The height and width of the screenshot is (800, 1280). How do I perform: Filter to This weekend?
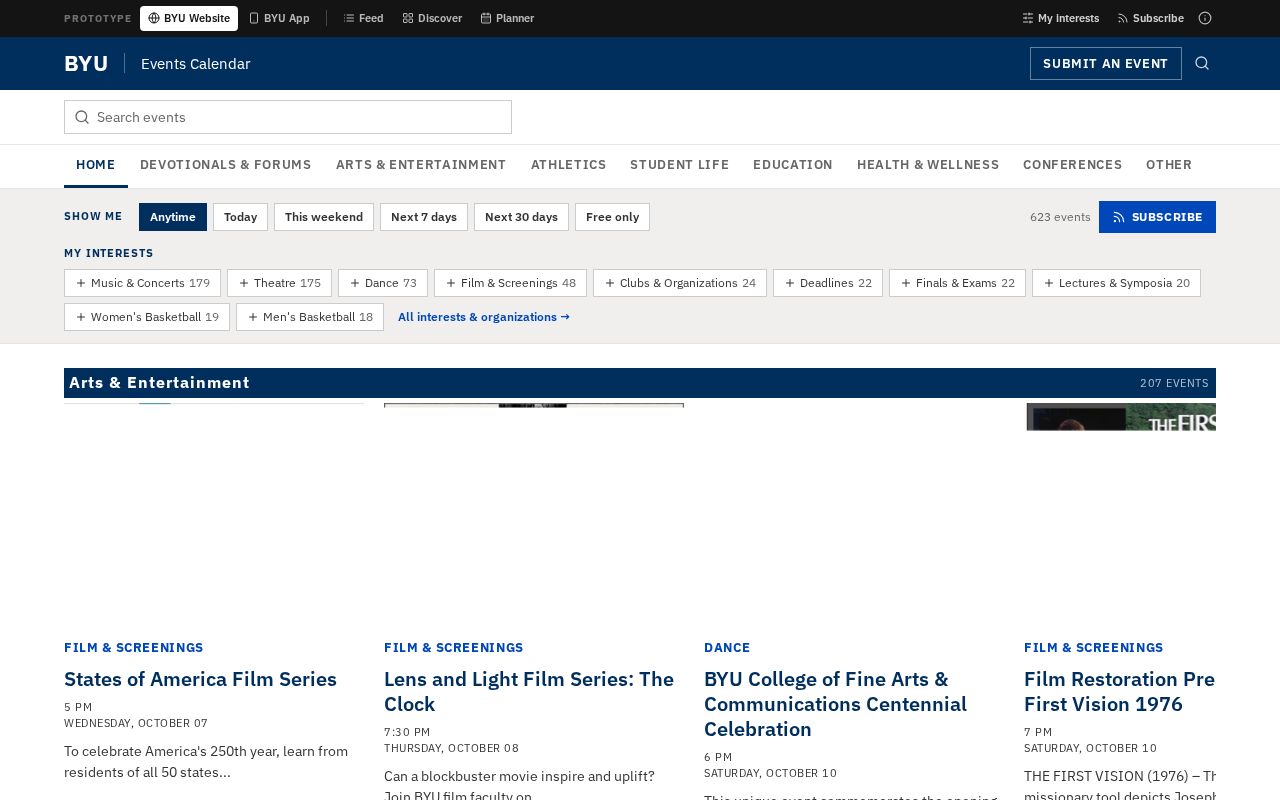coord(324,217)
